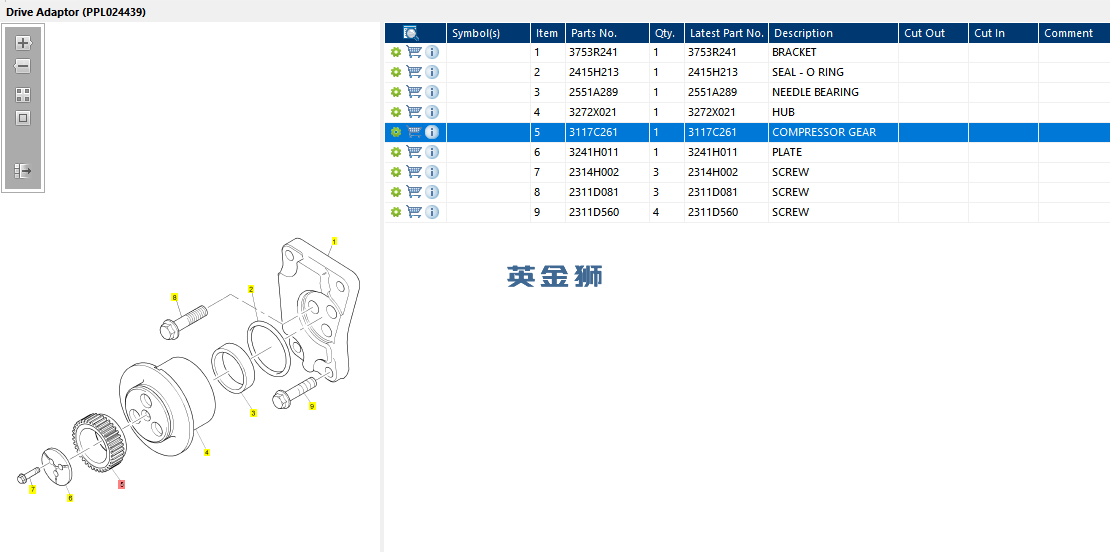Open info for BRACKET row
This screenshot has height=552, width=1110.
432,52
